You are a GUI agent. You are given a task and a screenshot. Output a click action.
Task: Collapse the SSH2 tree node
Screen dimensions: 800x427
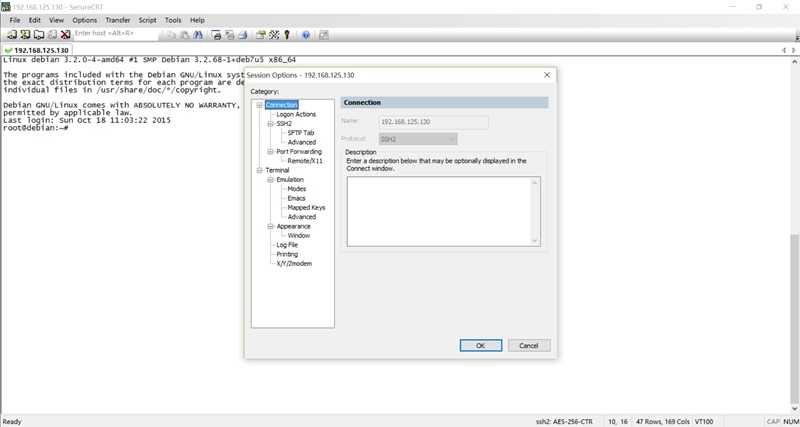pos(270,123)
